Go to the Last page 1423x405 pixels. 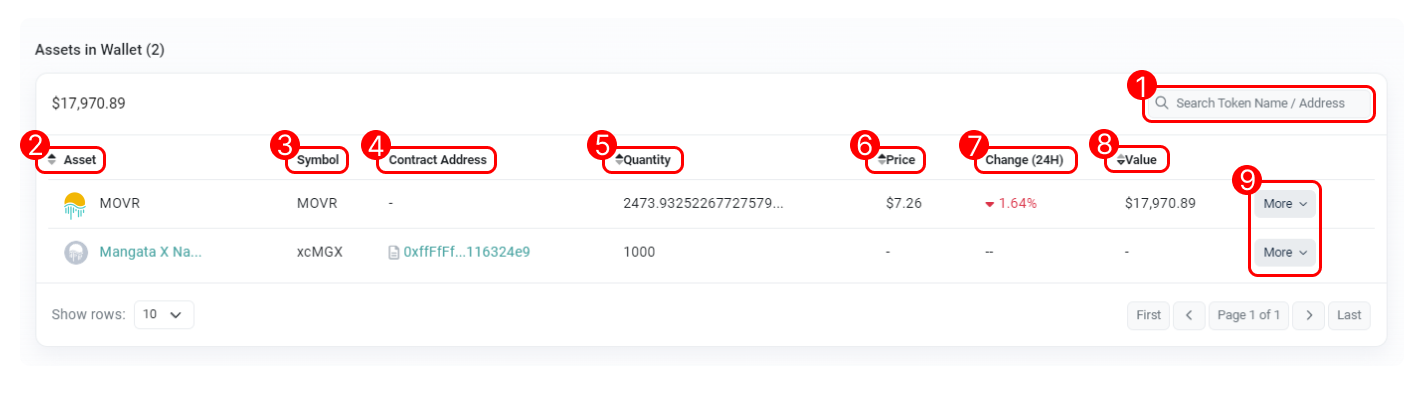click(x=1349, y=315)
